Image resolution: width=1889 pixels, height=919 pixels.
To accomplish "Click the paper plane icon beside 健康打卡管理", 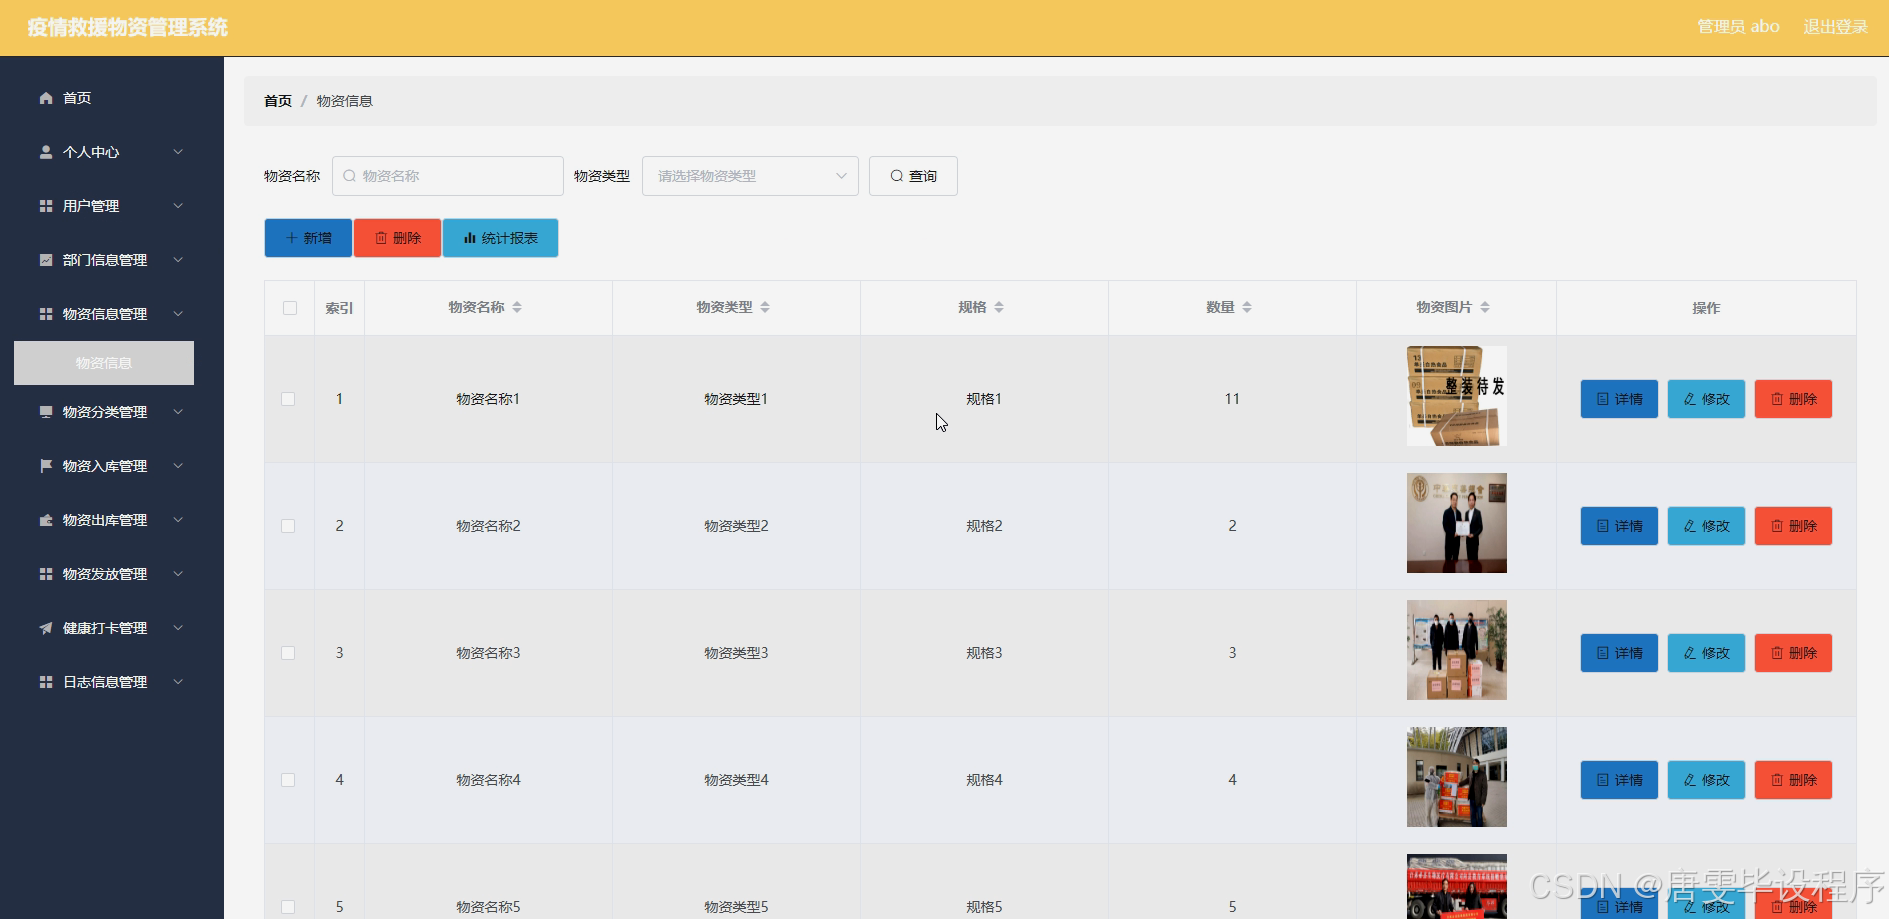I will (x=46, y=628).
